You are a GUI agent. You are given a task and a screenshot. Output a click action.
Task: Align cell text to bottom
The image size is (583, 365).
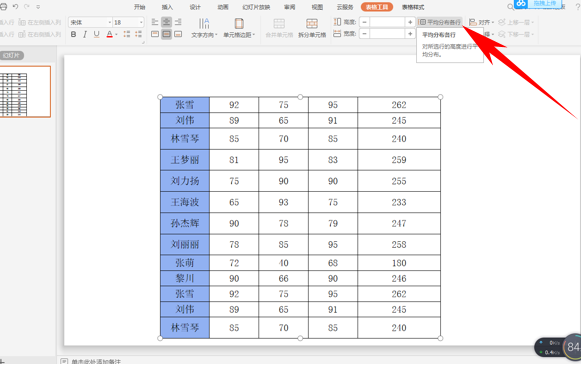[x=178, y=34]
